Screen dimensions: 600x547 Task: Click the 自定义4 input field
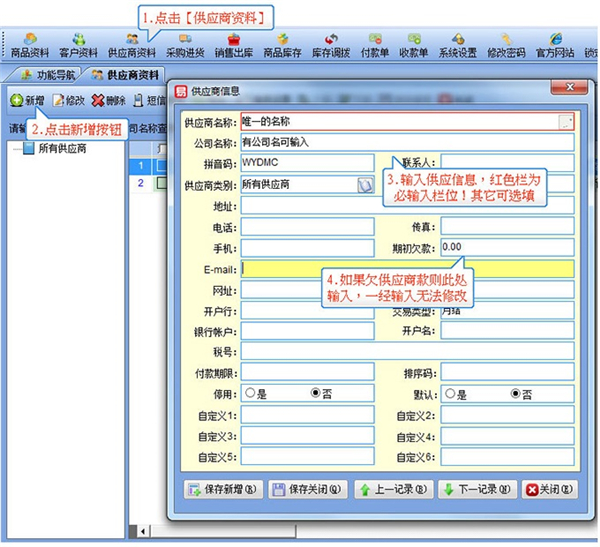tap(507, 436)
